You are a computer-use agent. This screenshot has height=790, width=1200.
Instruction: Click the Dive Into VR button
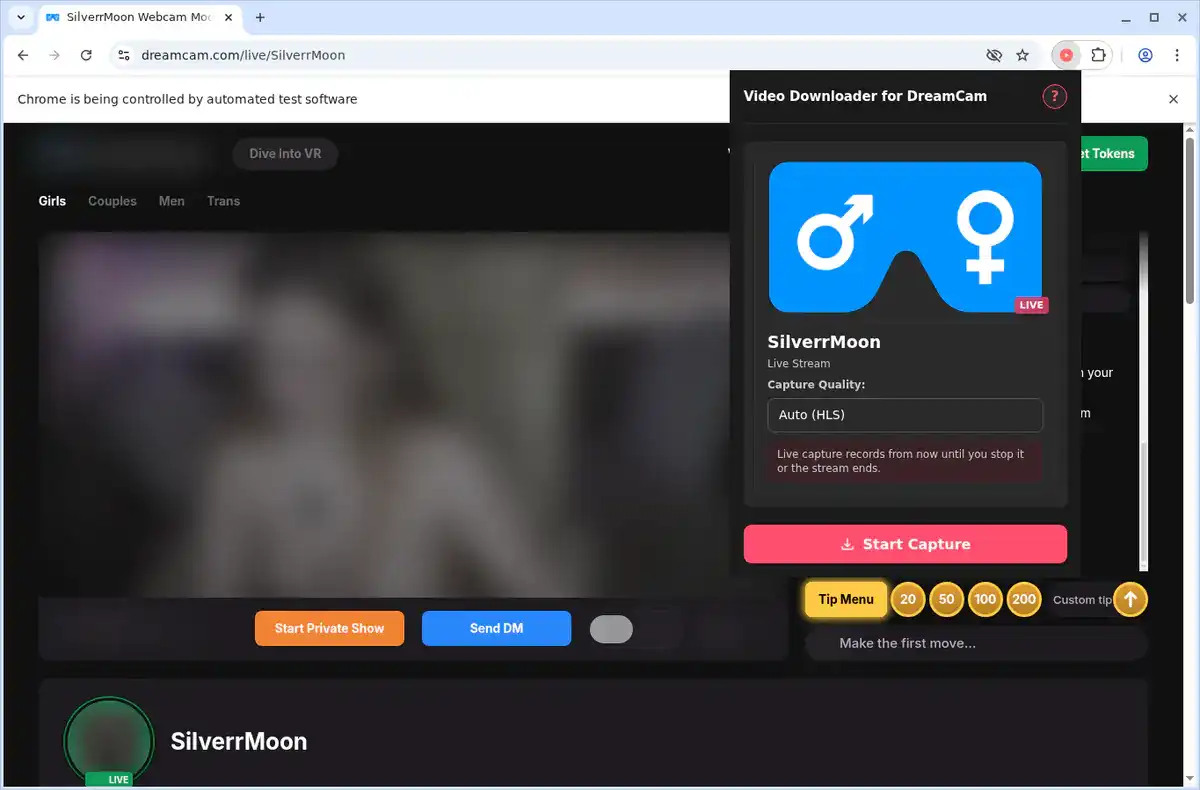click(x=285, y=154)
